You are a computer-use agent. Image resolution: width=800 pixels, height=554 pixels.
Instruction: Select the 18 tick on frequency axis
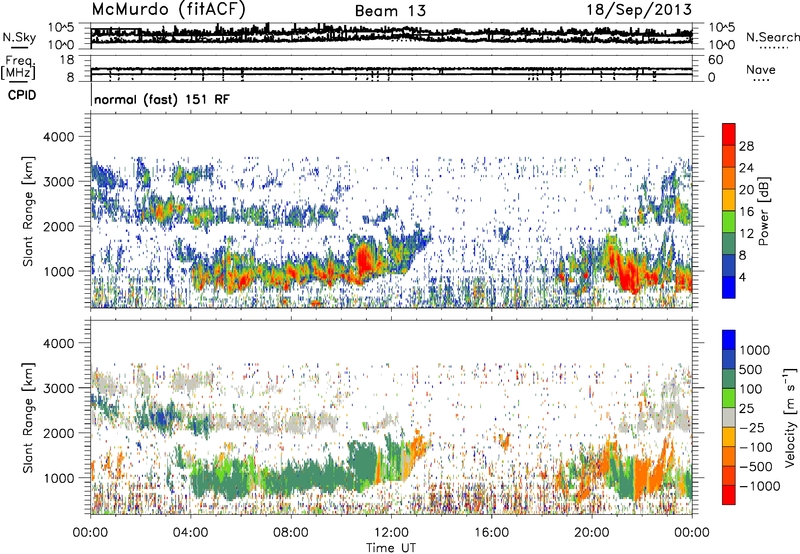[x=66, y=60]
